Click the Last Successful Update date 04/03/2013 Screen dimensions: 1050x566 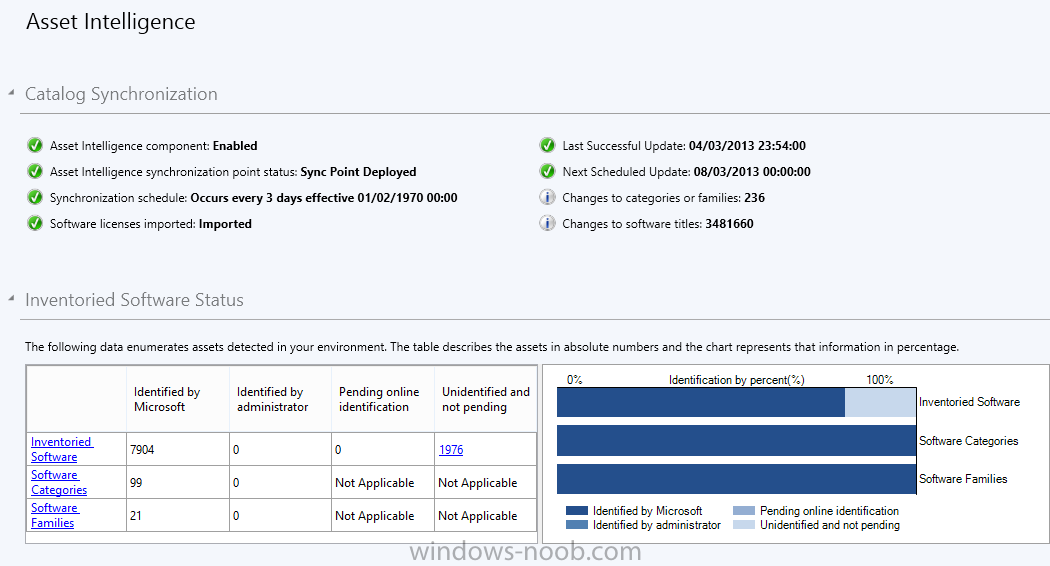click(747, 145)
